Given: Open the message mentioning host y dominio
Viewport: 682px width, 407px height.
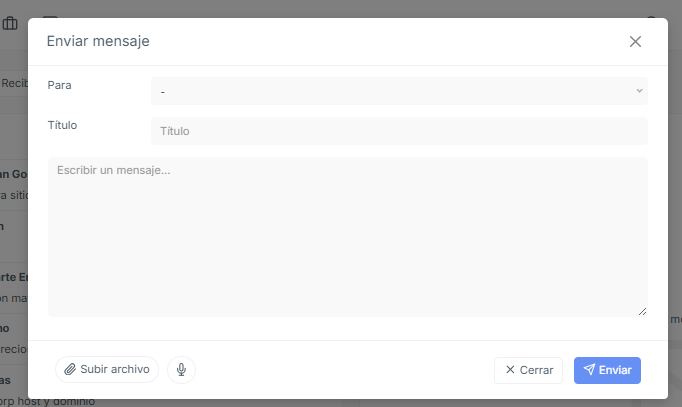Looking at the screenshot, I should pos(47,401).
